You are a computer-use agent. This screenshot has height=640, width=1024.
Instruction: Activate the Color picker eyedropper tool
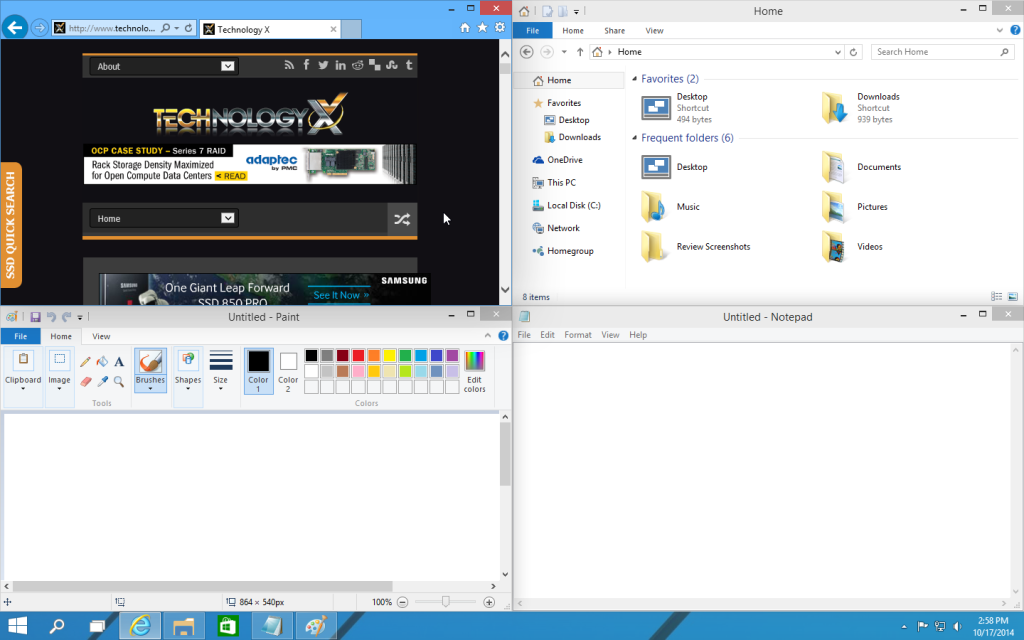102,381
